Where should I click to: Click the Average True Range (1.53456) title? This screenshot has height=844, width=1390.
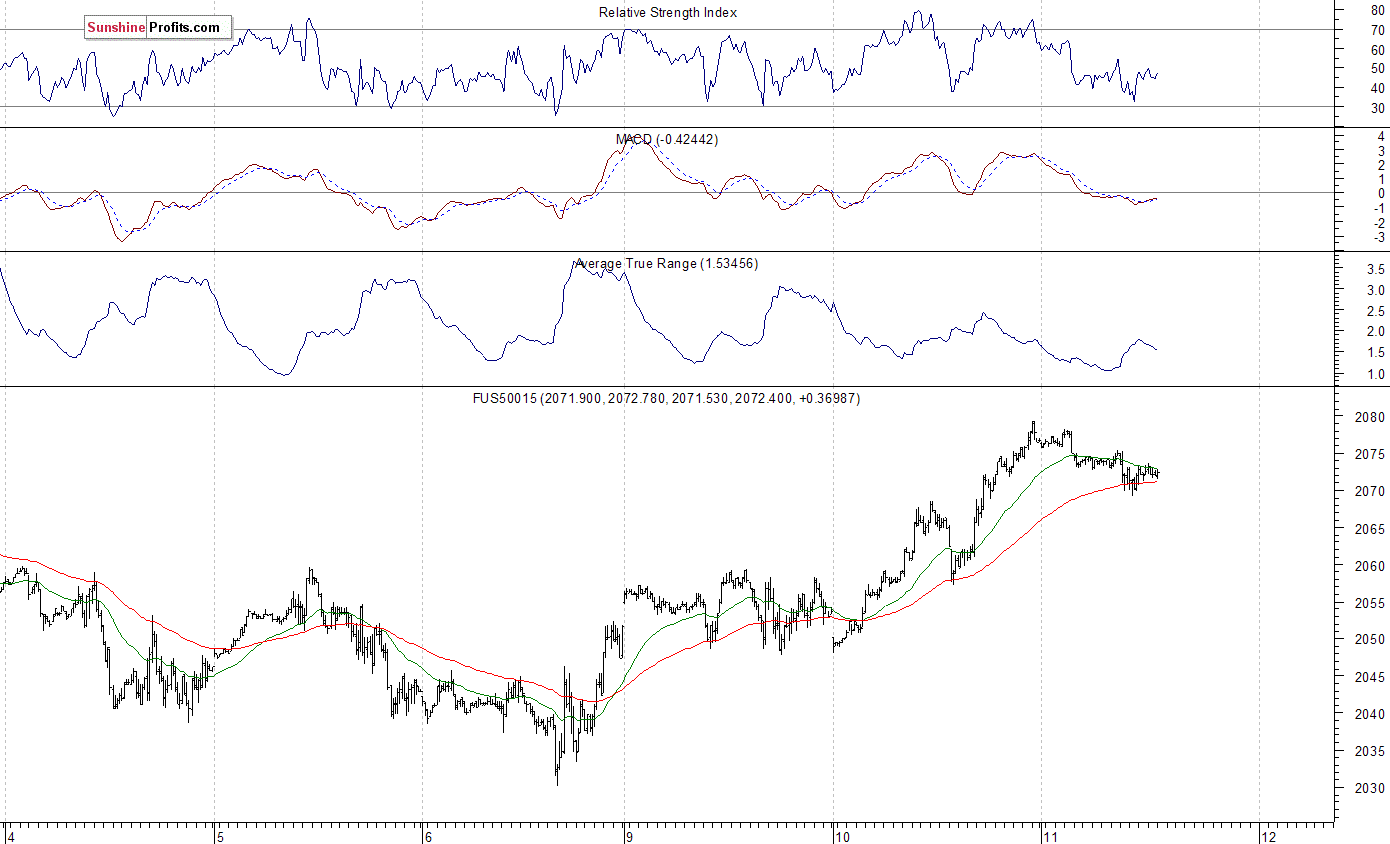tap(668, 264)
